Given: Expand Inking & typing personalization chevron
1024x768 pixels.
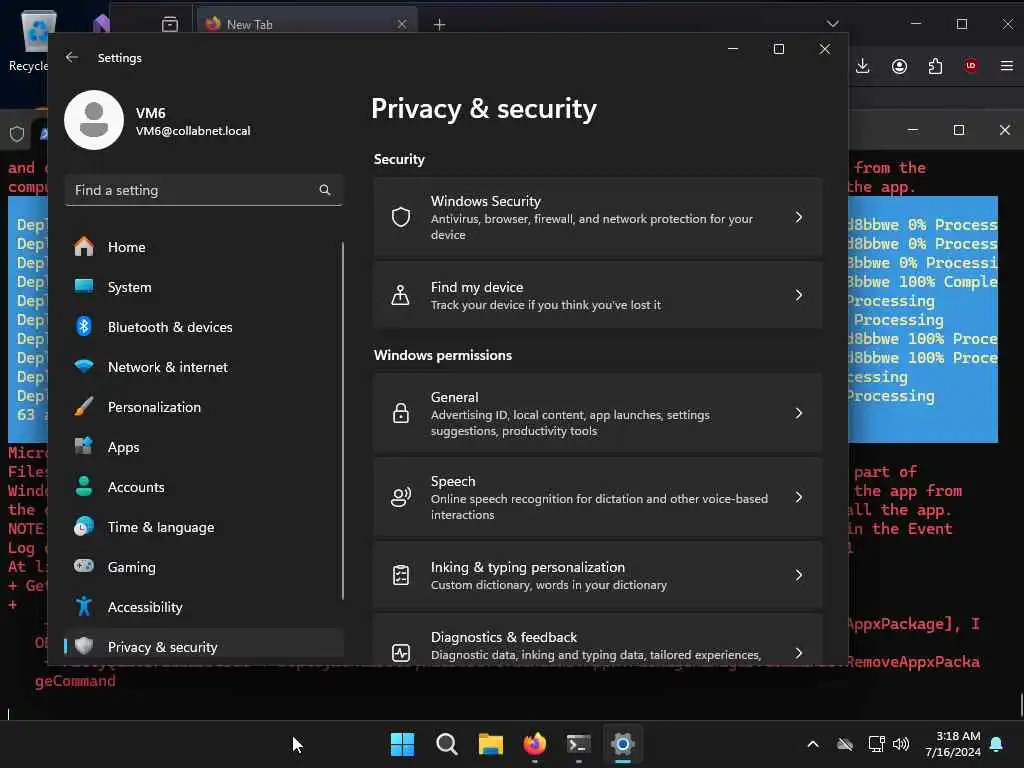Looking at the screenshot, I should (x=799, y=575).
